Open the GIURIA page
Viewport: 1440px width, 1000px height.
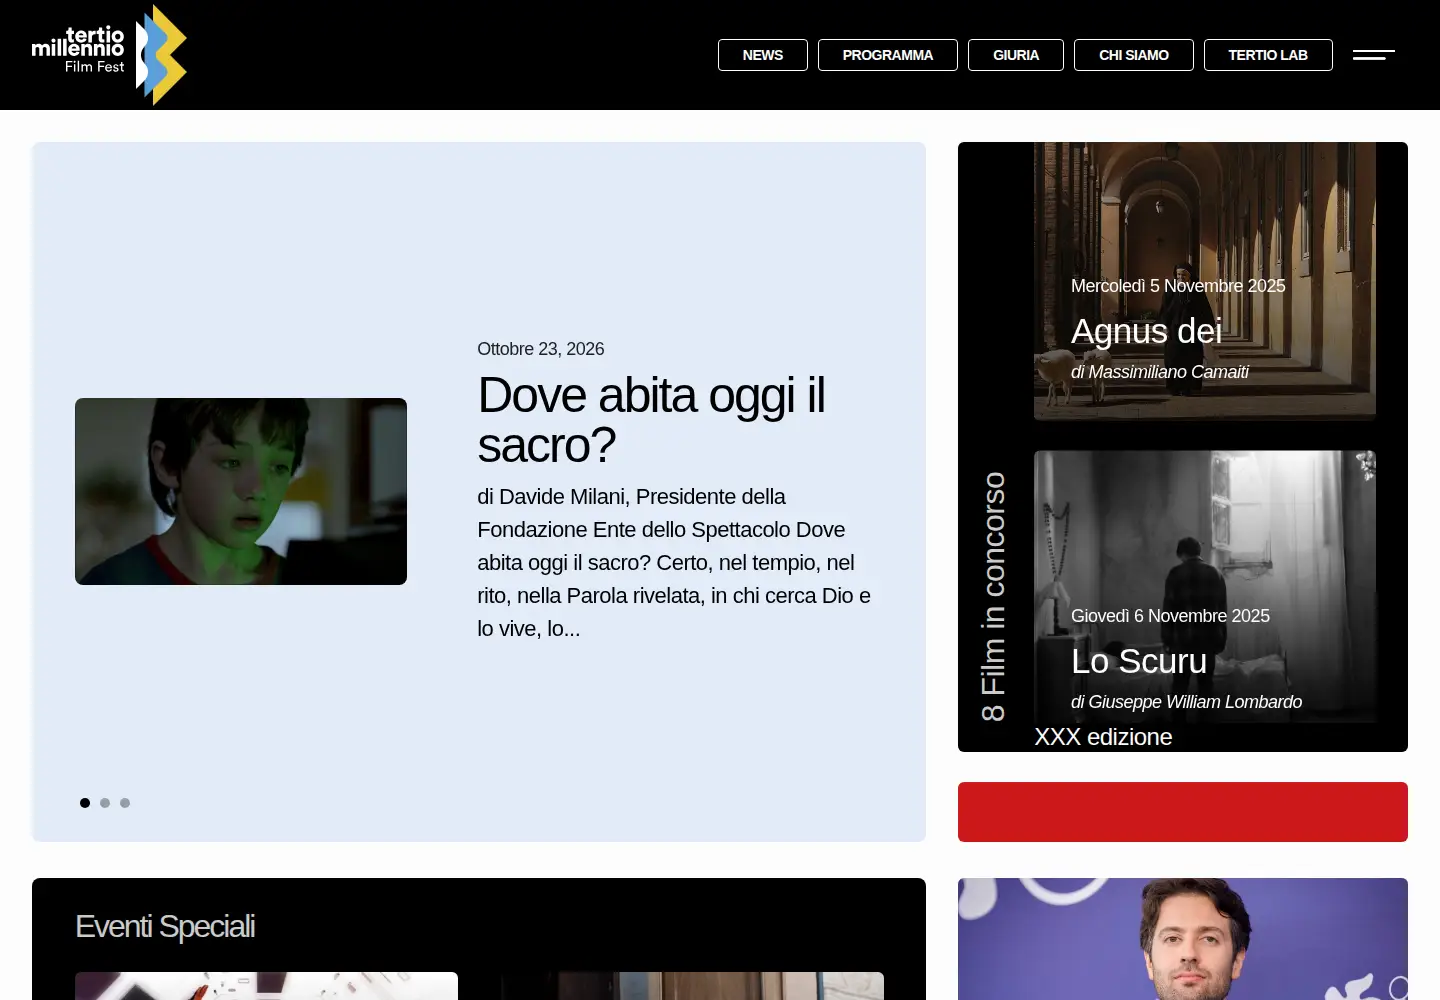[x=1016, y=55]
